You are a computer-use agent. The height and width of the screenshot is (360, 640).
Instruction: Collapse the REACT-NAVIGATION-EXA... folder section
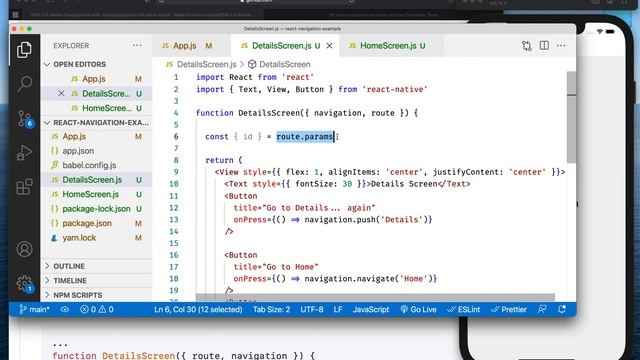[x=96, y=122]
